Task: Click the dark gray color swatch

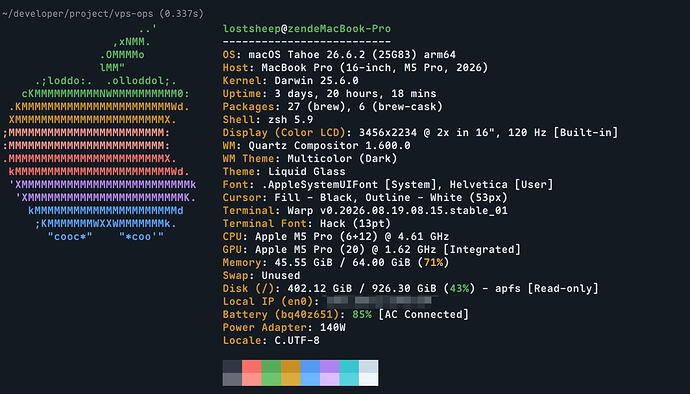Action: pos(232,373)
